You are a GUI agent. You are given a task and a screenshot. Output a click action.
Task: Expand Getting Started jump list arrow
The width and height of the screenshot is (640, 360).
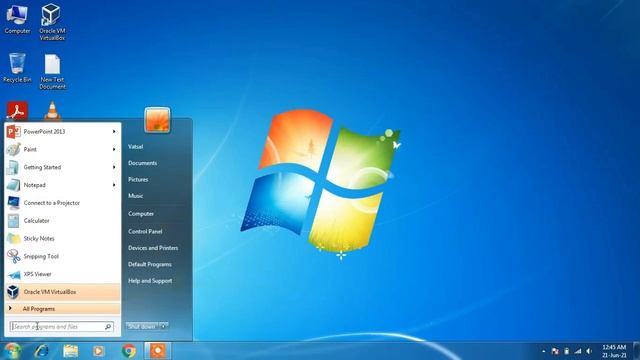pos(114,167)
